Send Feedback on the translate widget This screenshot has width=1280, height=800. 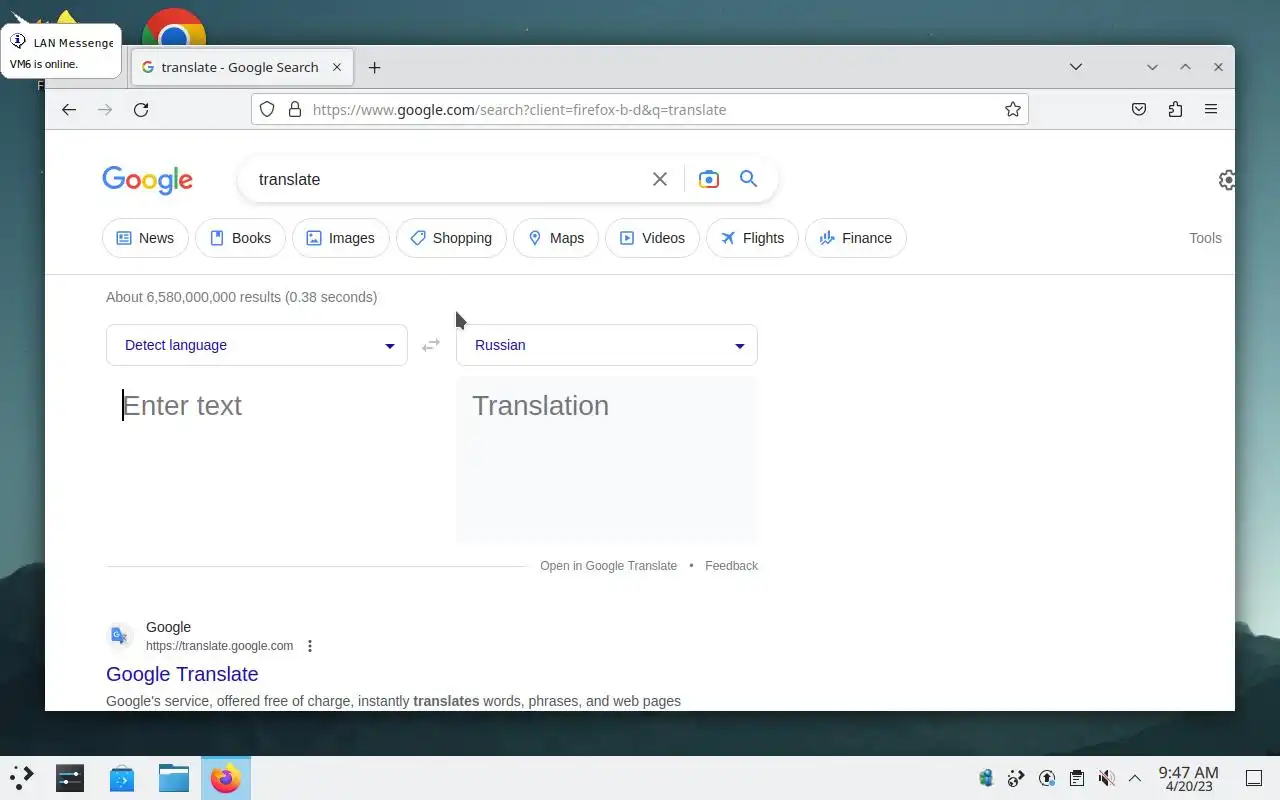point(731,566)
